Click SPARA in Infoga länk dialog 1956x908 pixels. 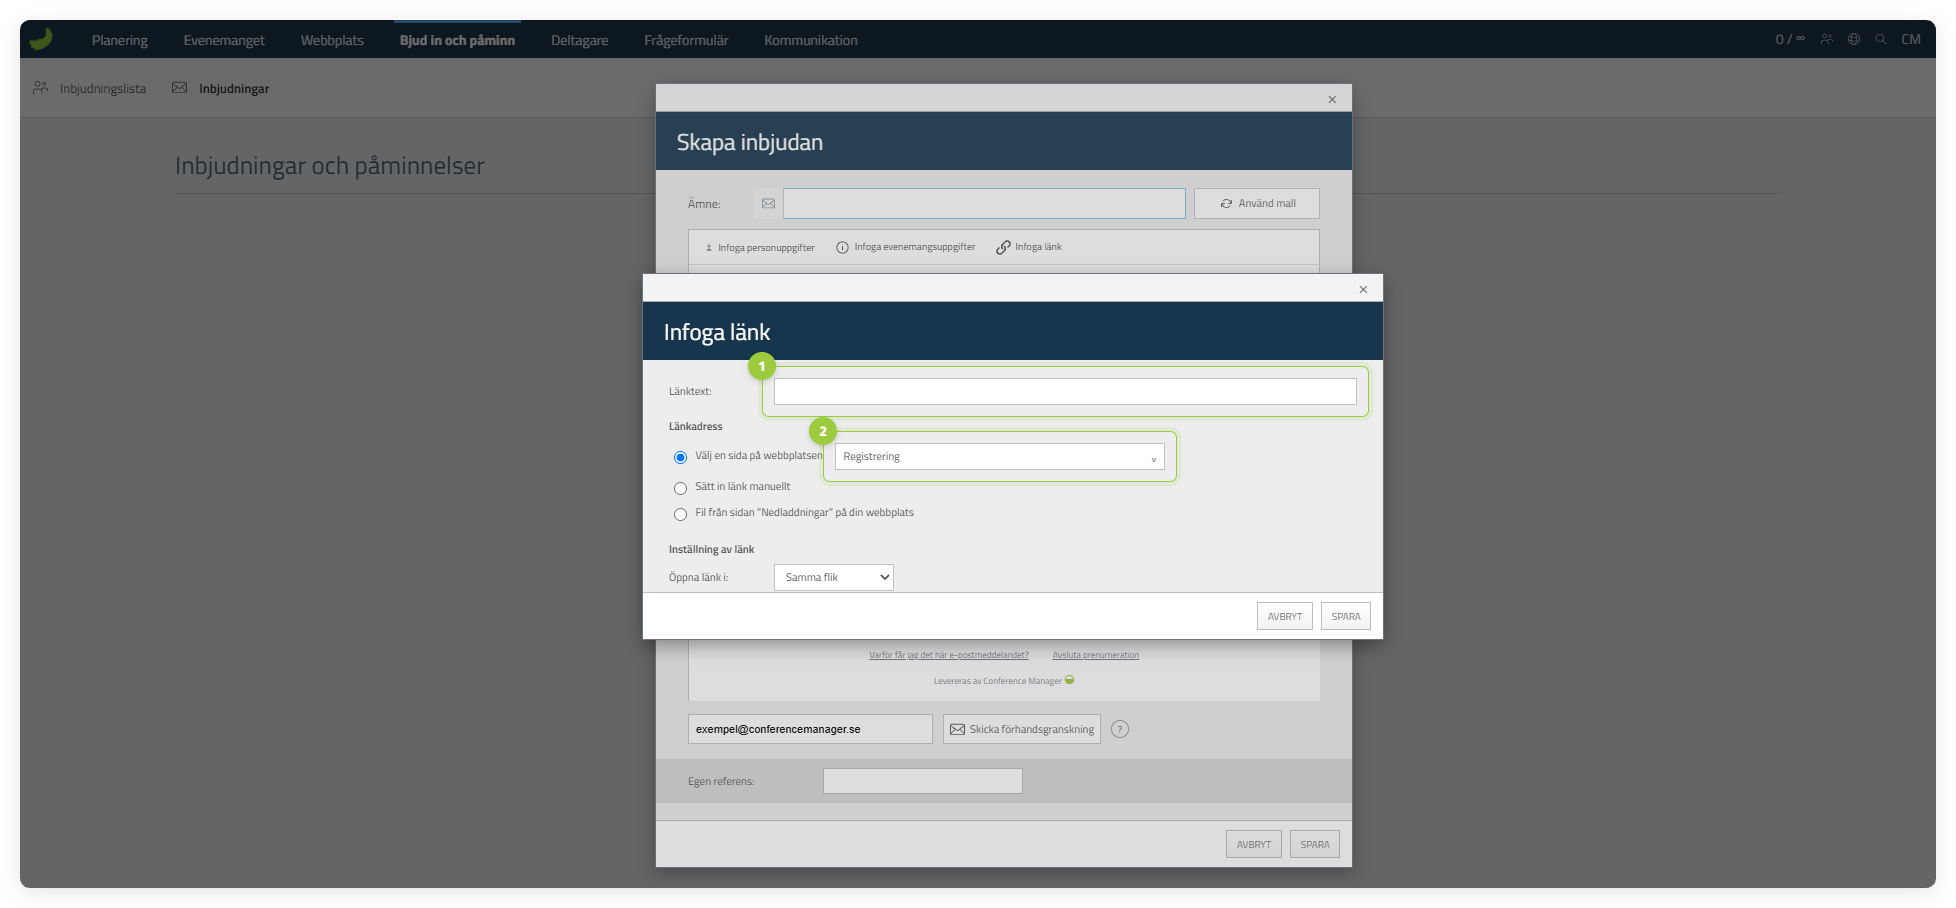point(1346,616)
